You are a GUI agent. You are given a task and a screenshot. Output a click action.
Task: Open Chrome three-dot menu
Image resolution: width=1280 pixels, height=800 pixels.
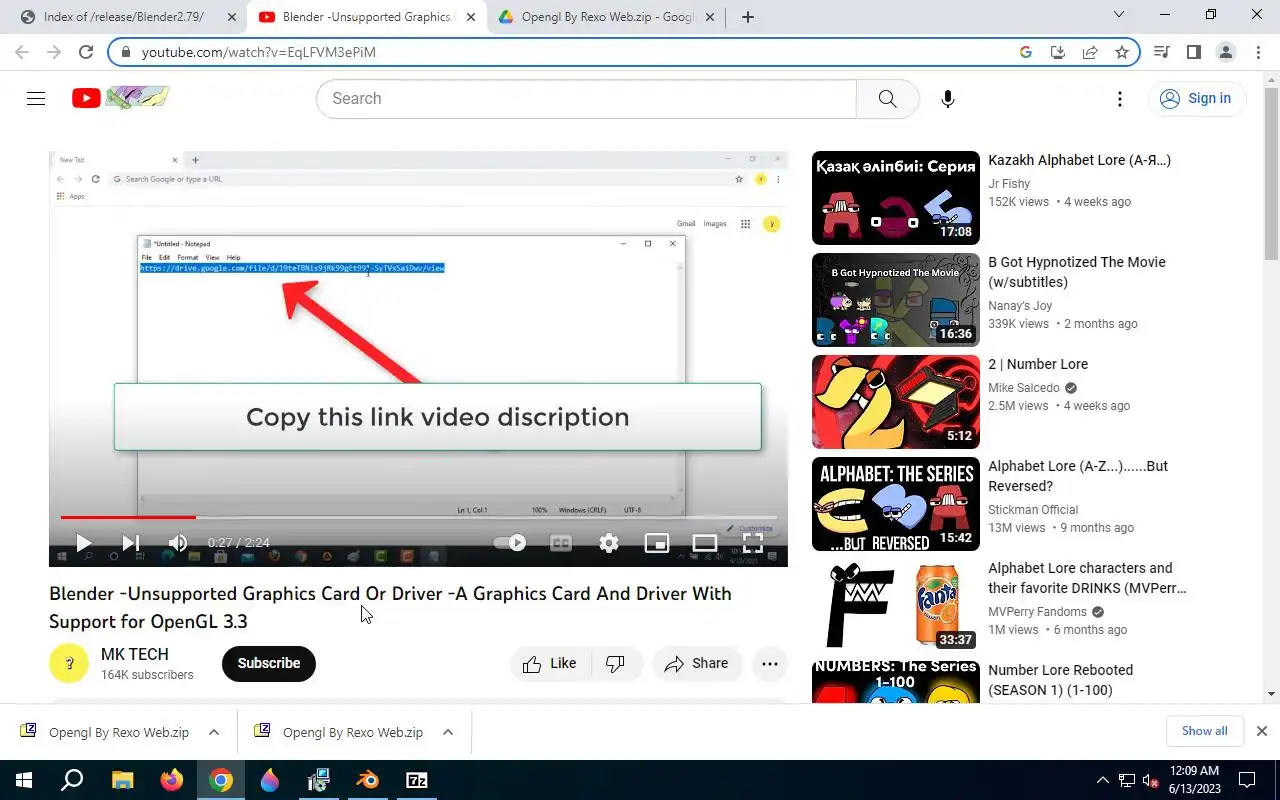pos(1257,52)
